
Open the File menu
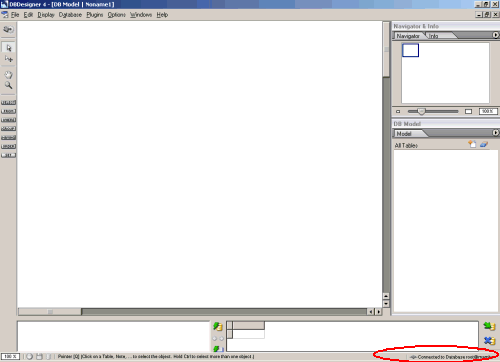[15, 15]
